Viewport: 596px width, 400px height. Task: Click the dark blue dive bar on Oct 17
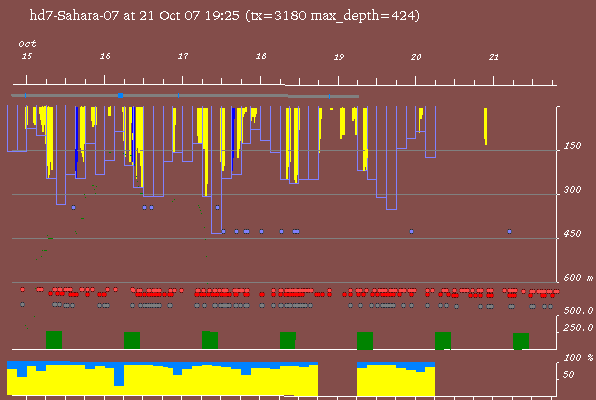(233, 139)
